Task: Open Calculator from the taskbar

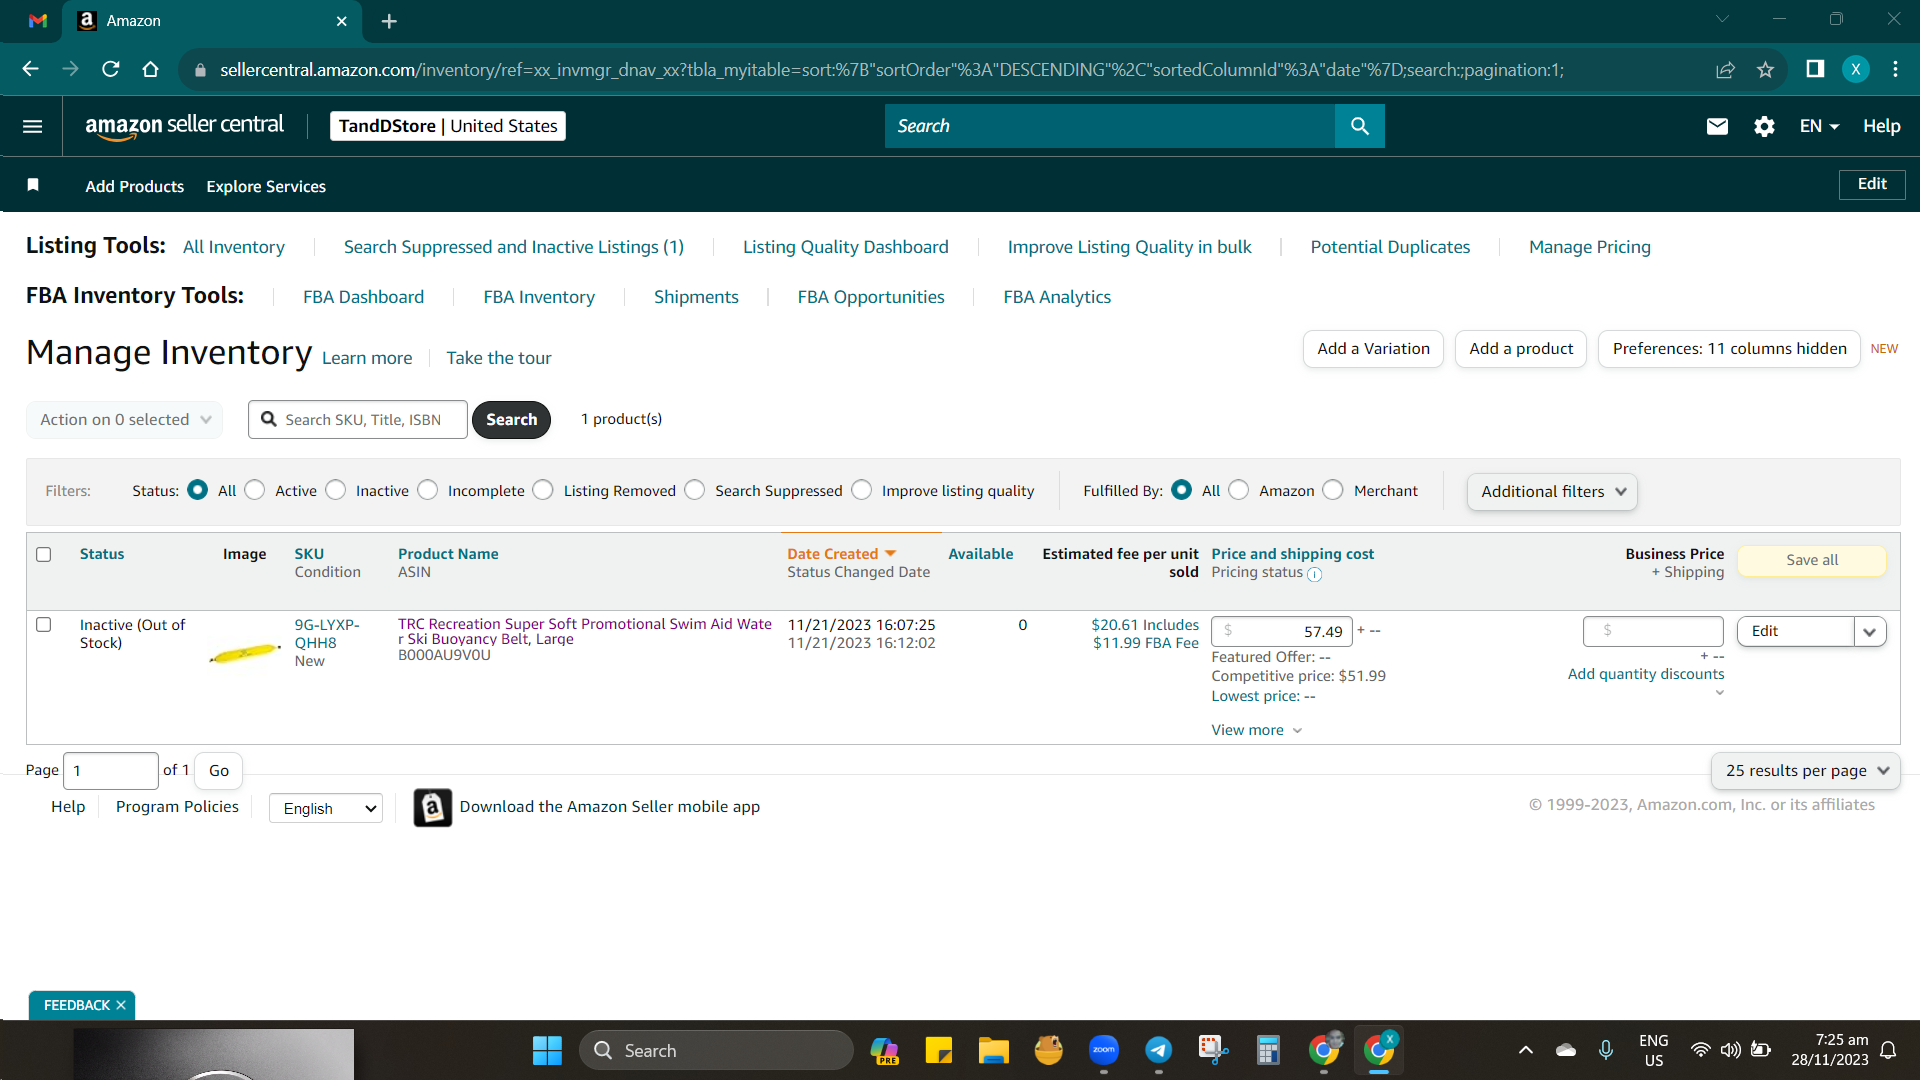Action: tap(1268, 1050)
